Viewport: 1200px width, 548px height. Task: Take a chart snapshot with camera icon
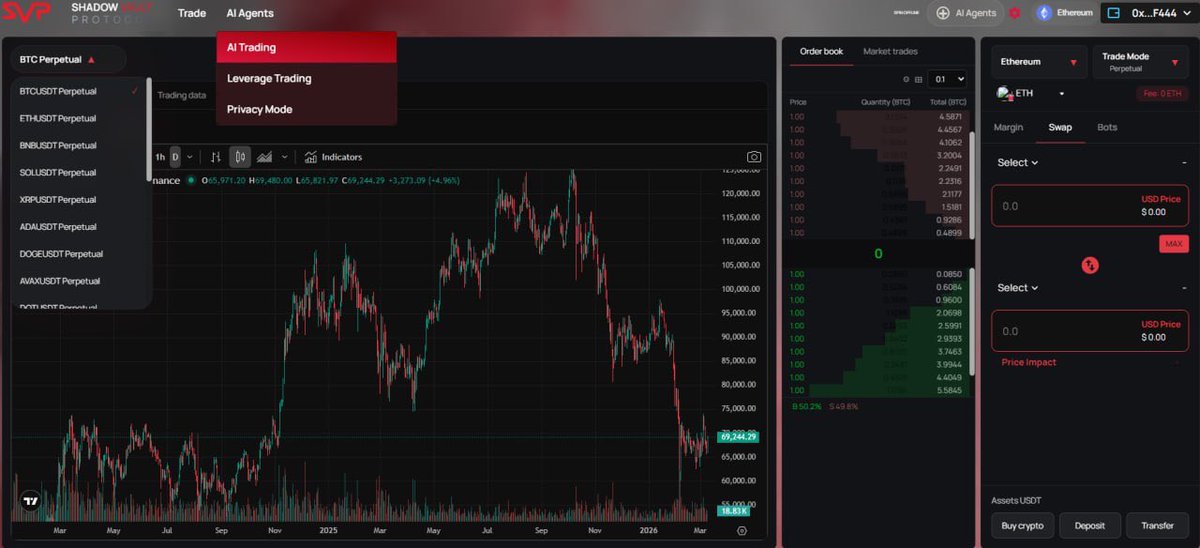tap(754, 157)
